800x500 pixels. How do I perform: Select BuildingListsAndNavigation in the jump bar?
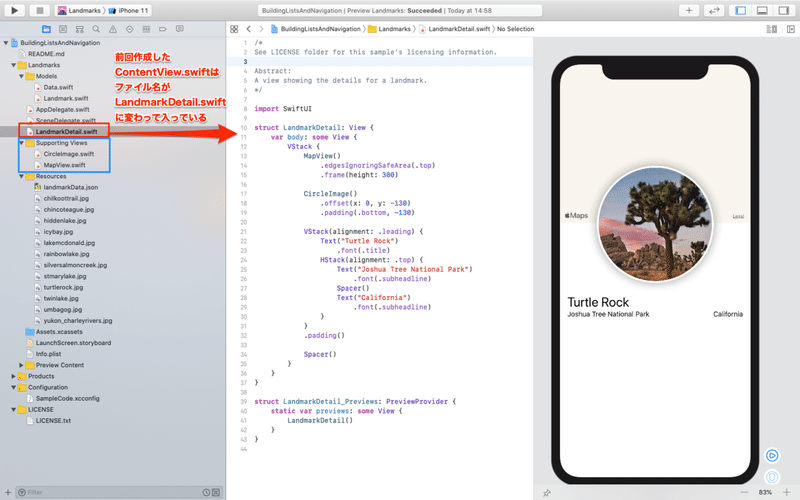316,29
